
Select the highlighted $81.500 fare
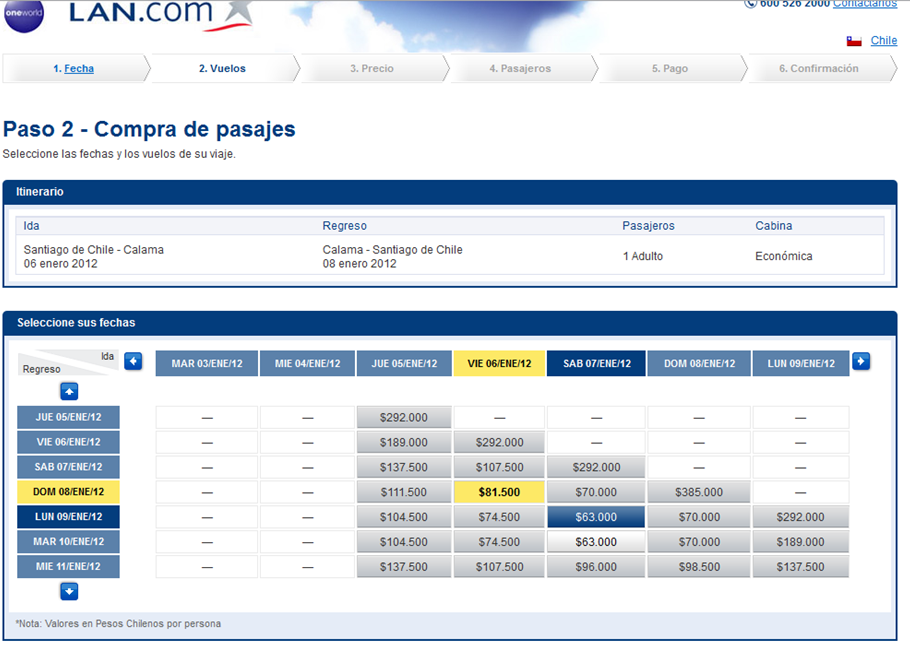(x=499, y=492)
